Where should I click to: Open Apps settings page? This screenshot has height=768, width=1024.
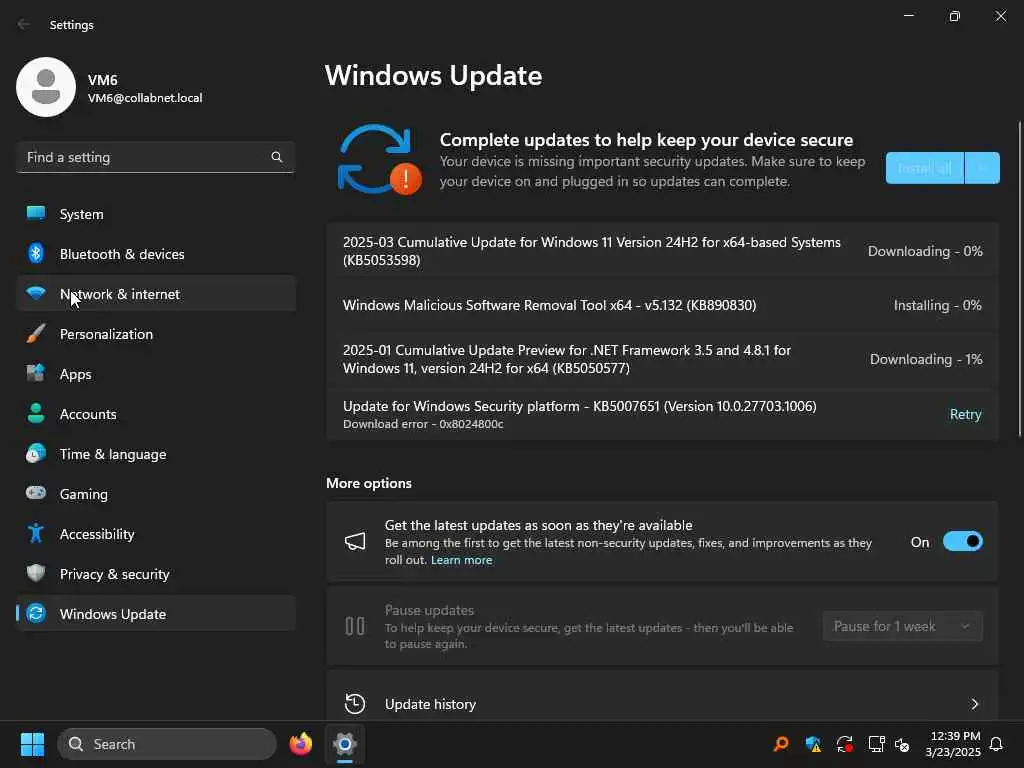click(156, 374)
